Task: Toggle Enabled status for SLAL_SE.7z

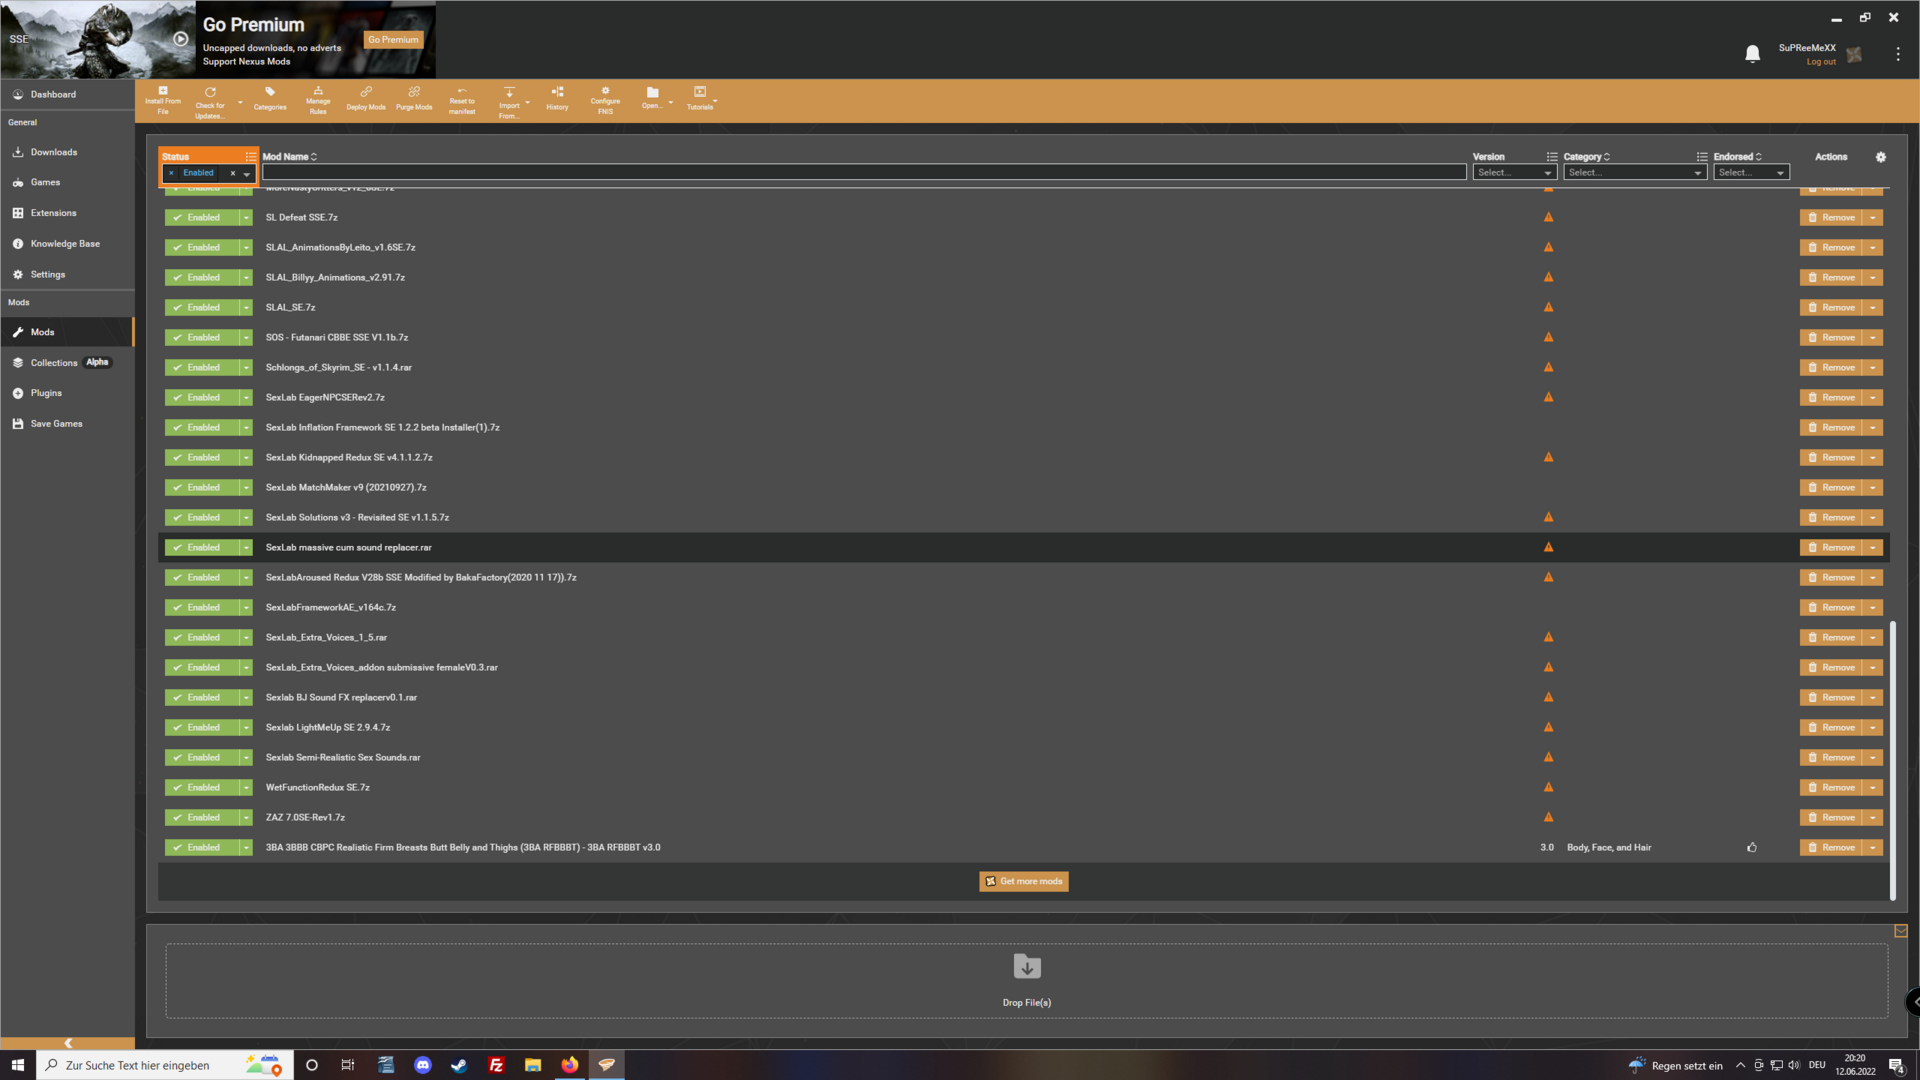Action: [x=202, y=307]
